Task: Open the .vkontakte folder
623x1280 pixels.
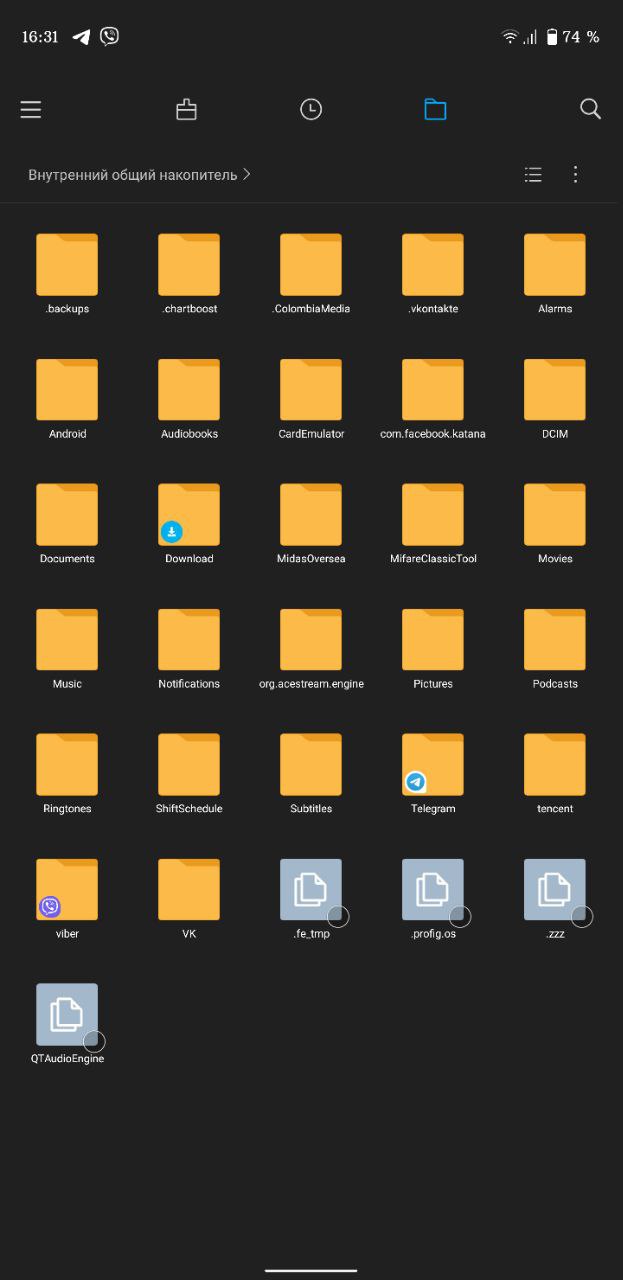Action: point(433,265)
